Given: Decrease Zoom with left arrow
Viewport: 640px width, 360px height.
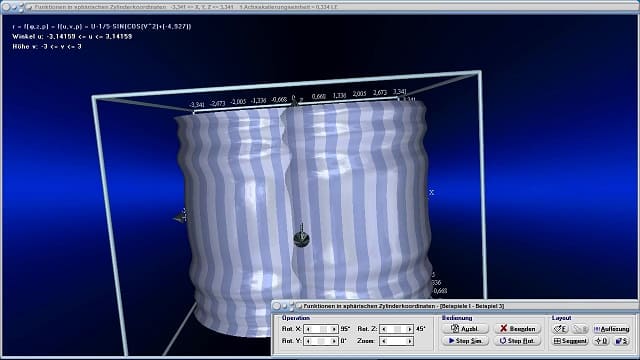Looking at the screenshot, I should [383, 341].
